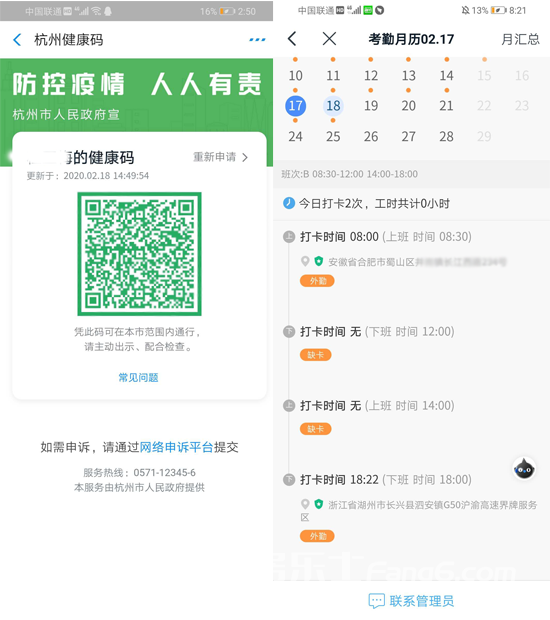The height and width of the screenshot is (620, 550).
Task: Tap the 外勤 tag under 08:00 check-in
Action: (x=317, y=281)
